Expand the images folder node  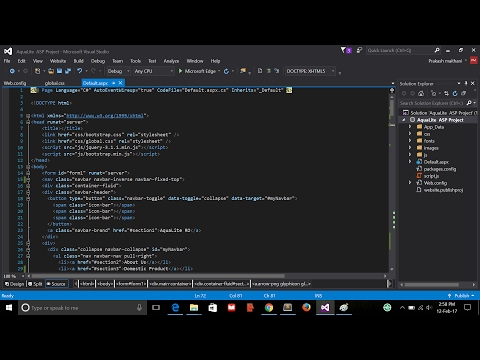(410, 148)
